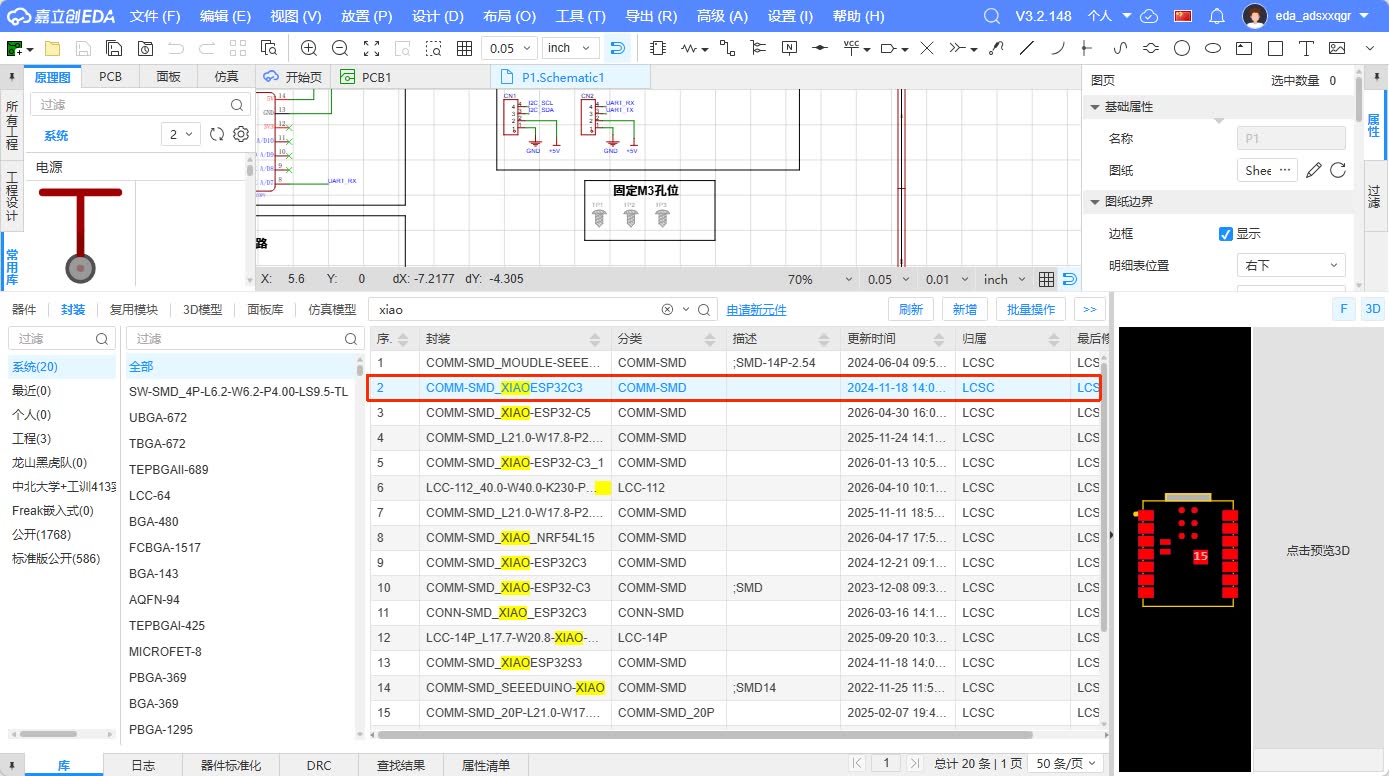This screenshot has height=776, width=1389.
Task: Open the inch unit dropdown in toolbar
Action: 571,48
